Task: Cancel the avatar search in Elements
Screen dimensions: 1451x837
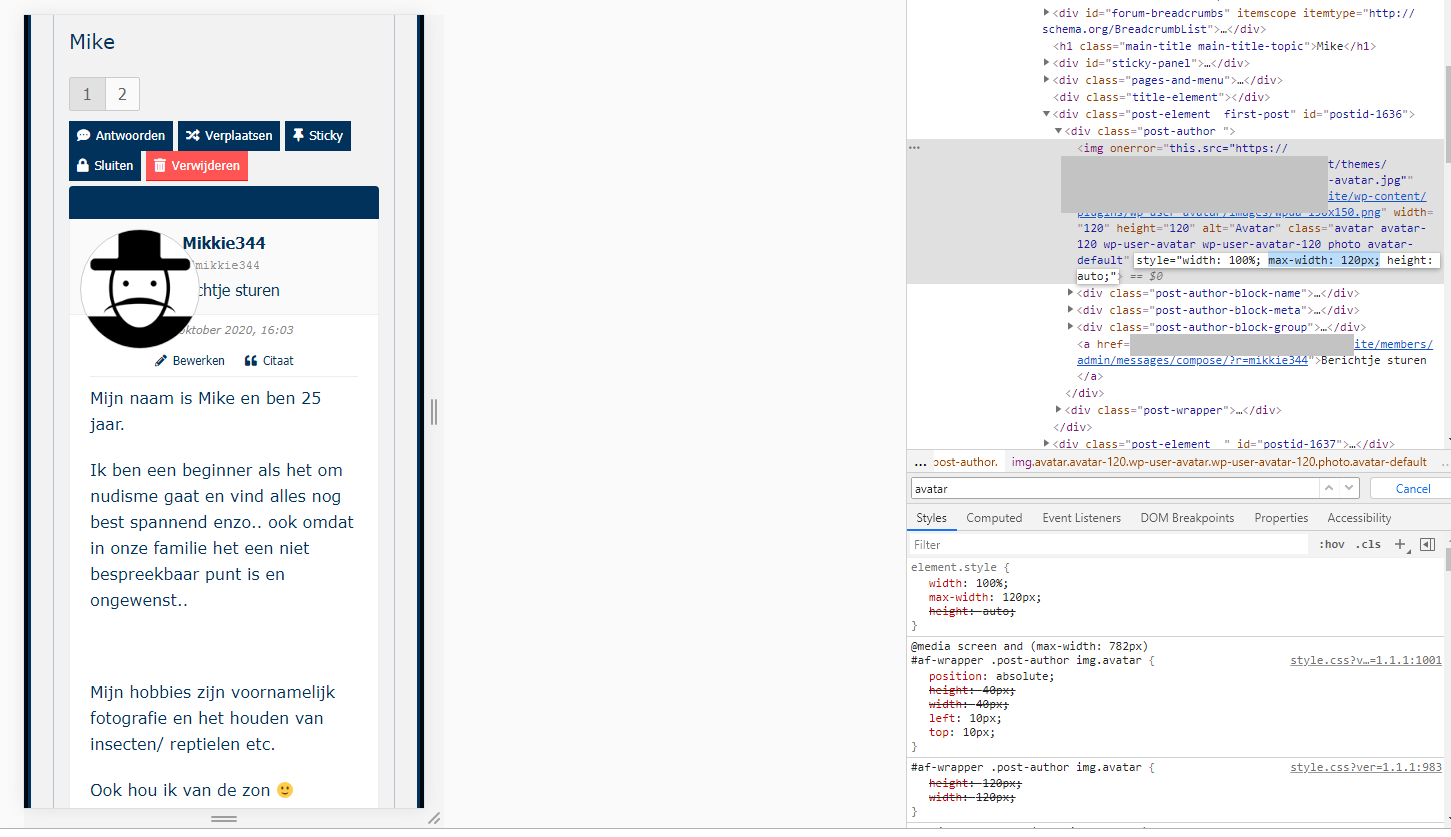Action: pos(1412,489)
